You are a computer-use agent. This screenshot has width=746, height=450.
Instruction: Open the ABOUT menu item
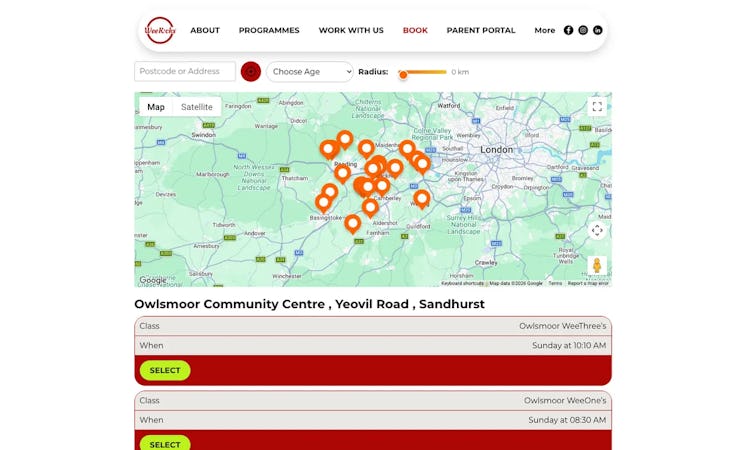pyautogui.click(x=205, y=30)
